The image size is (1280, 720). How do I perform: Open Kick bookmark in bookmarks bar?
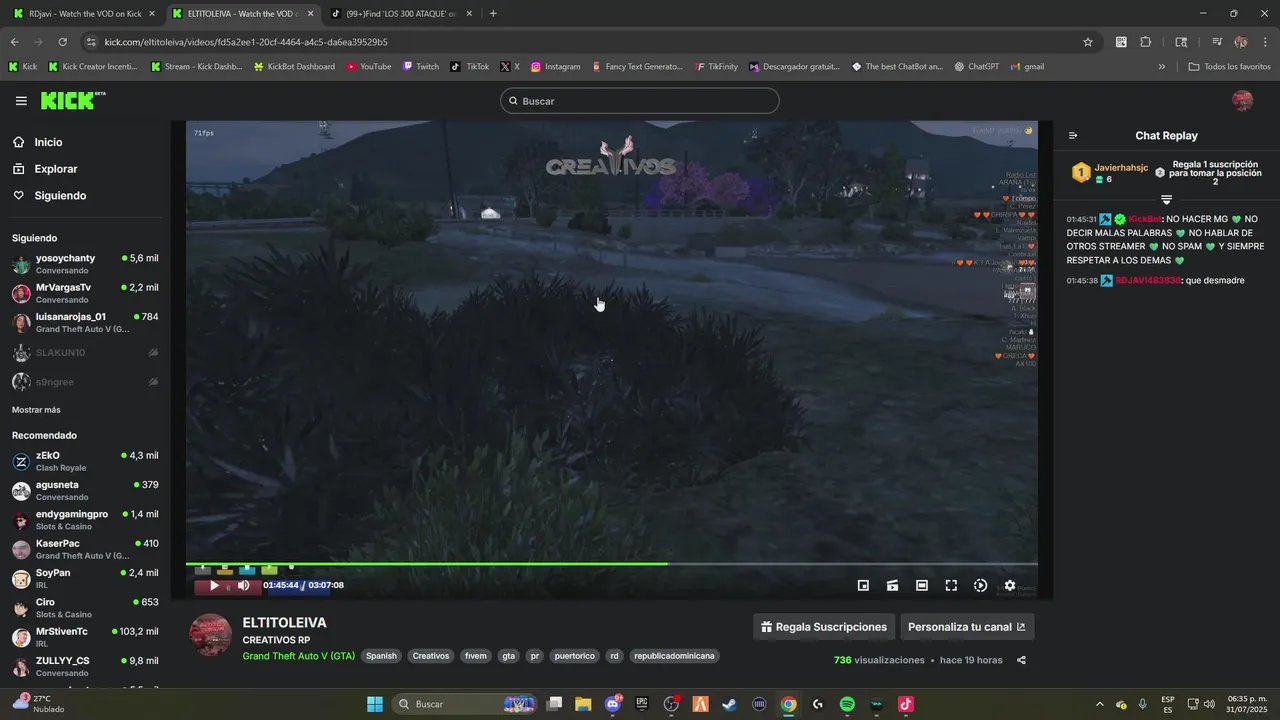point(23,67)
